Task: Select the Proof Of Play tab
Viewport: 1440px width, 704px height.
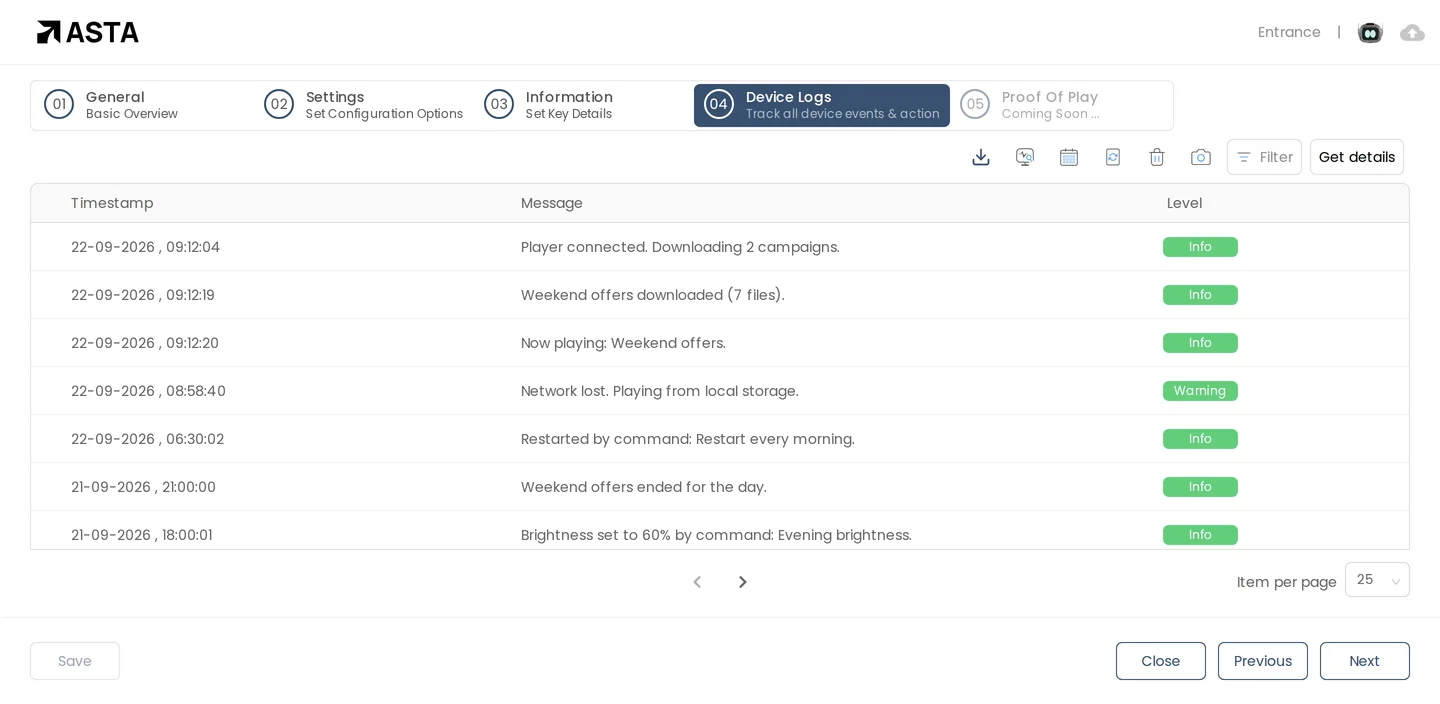Action: [x=1030, y=105]
